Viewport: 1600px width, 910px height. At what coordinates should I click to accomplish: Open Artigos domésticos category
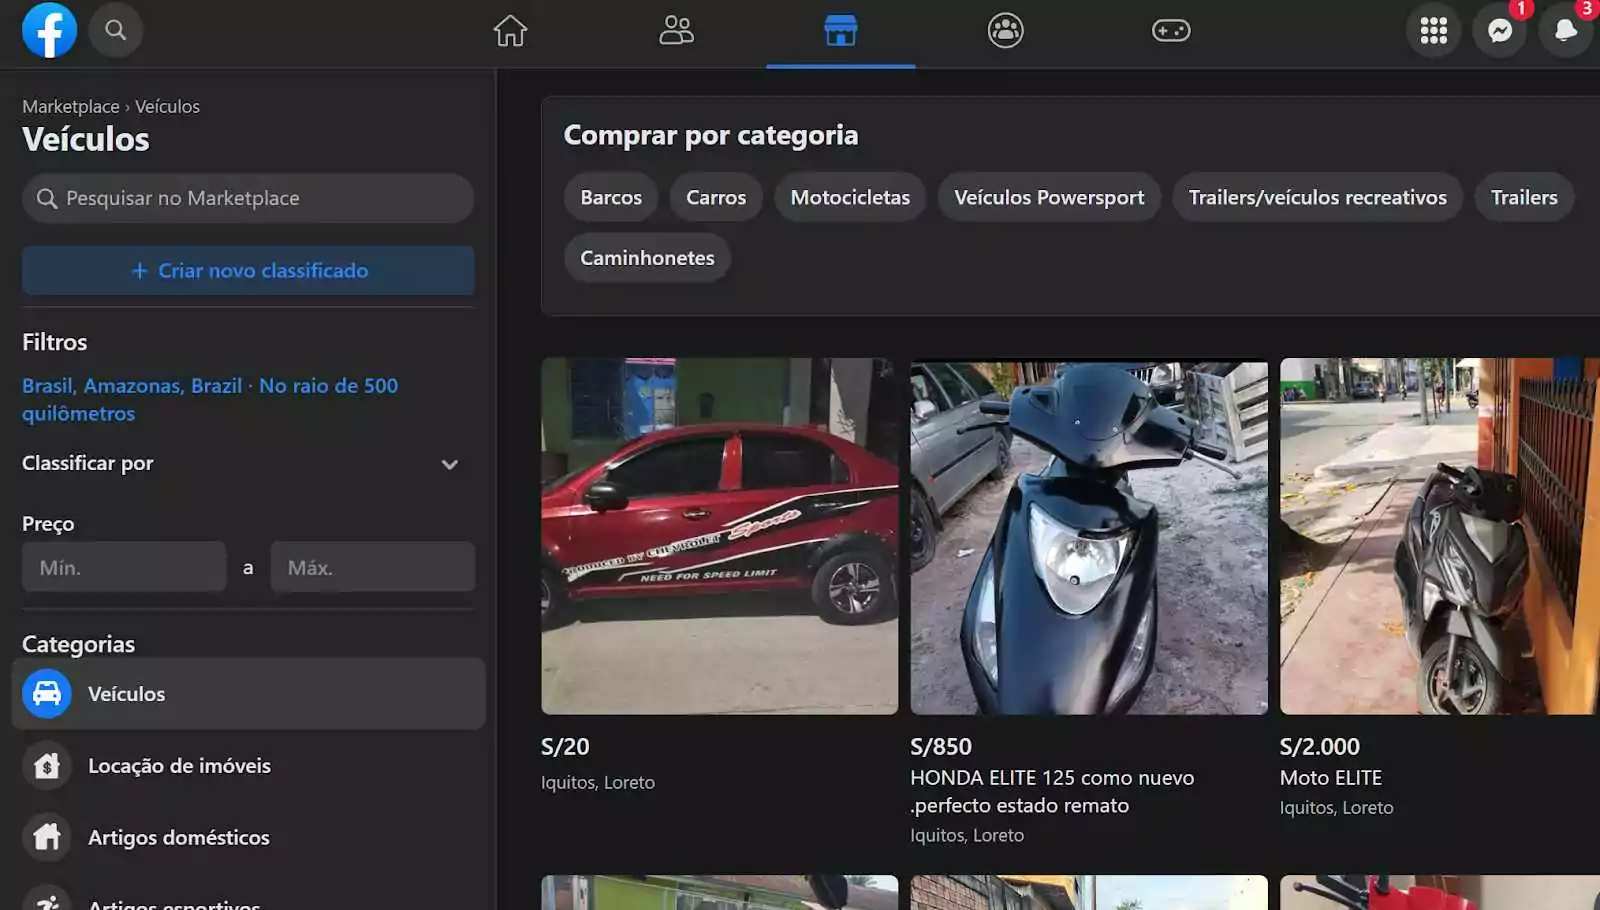[x=248, y=837]
